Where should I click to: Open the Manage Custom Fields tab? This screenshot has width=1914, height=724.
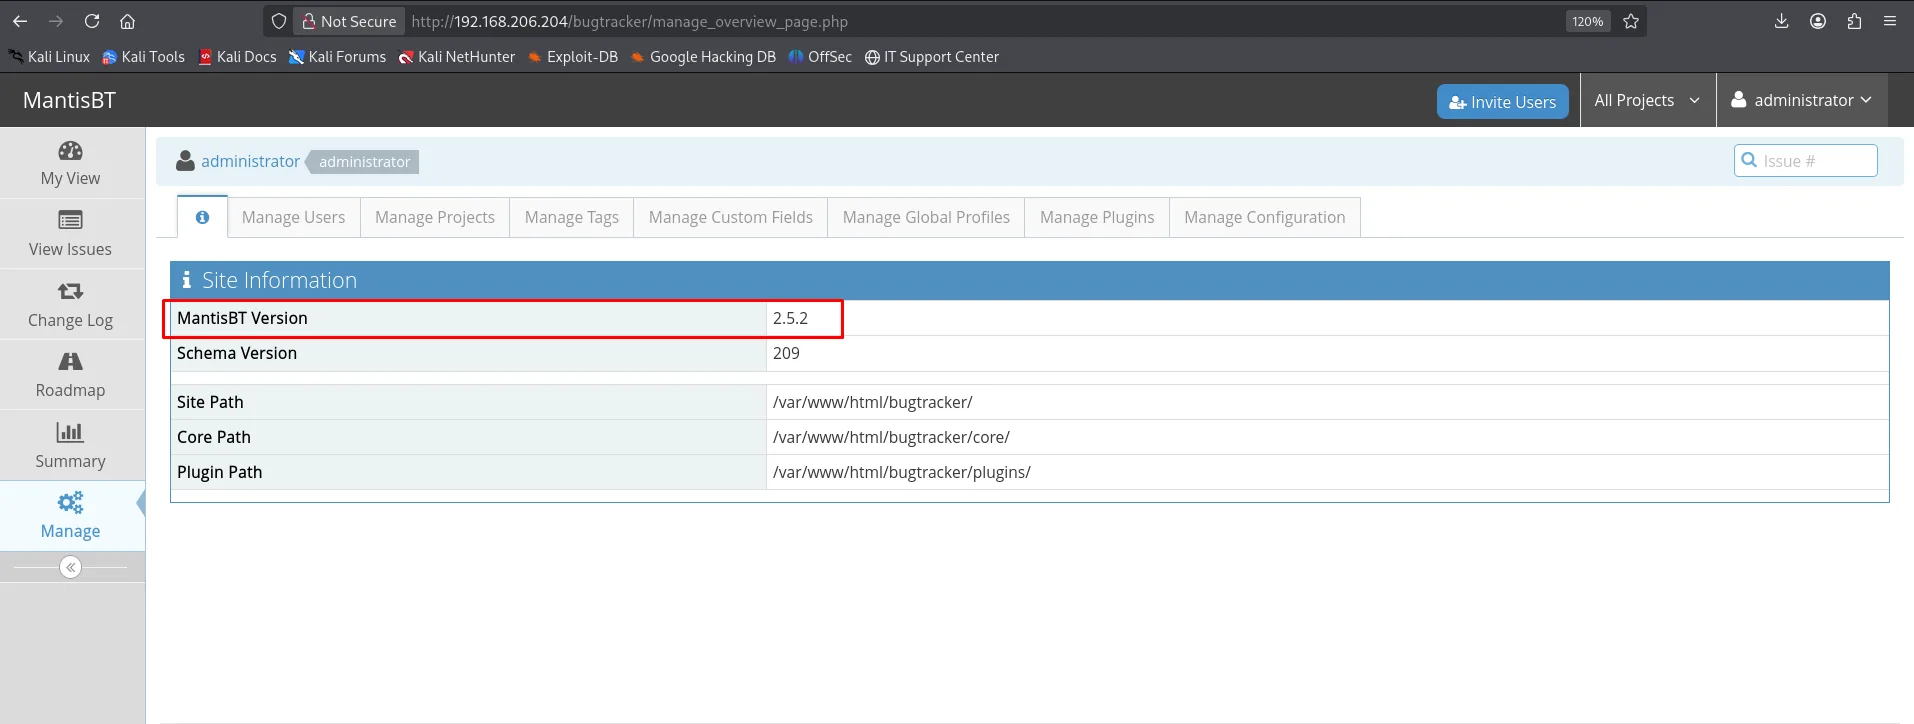click(731, 217)
